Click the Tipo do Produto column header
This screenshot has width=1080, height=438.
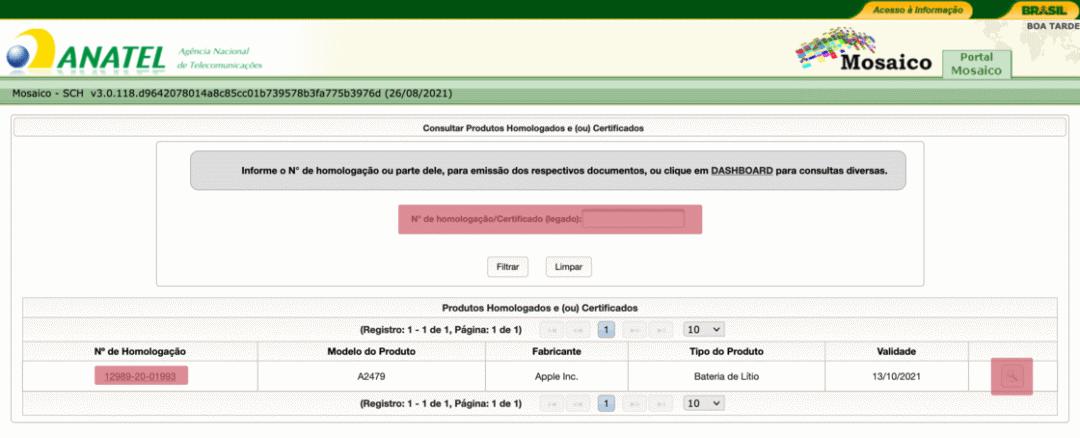coord(726,351)
